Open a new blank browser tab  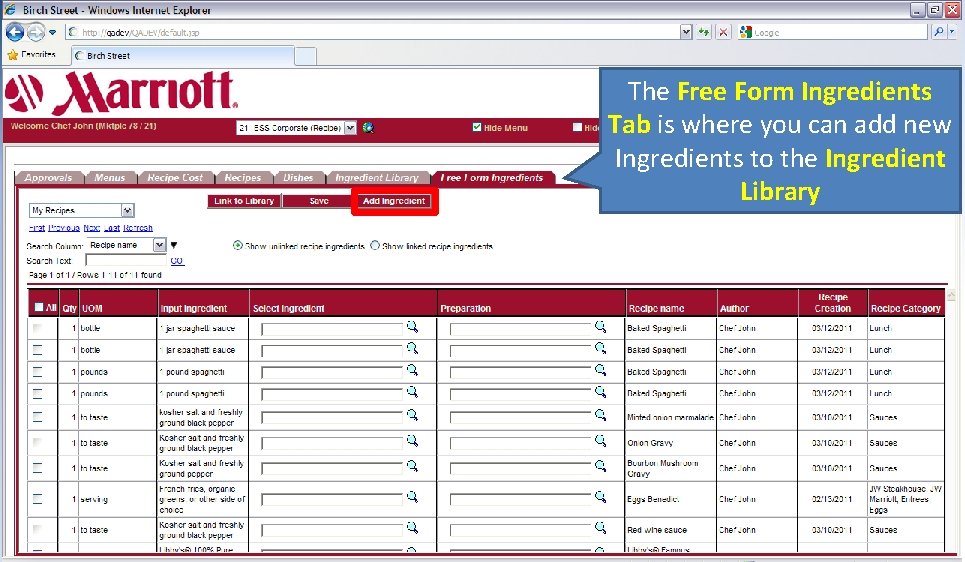(x=305, y=56)
